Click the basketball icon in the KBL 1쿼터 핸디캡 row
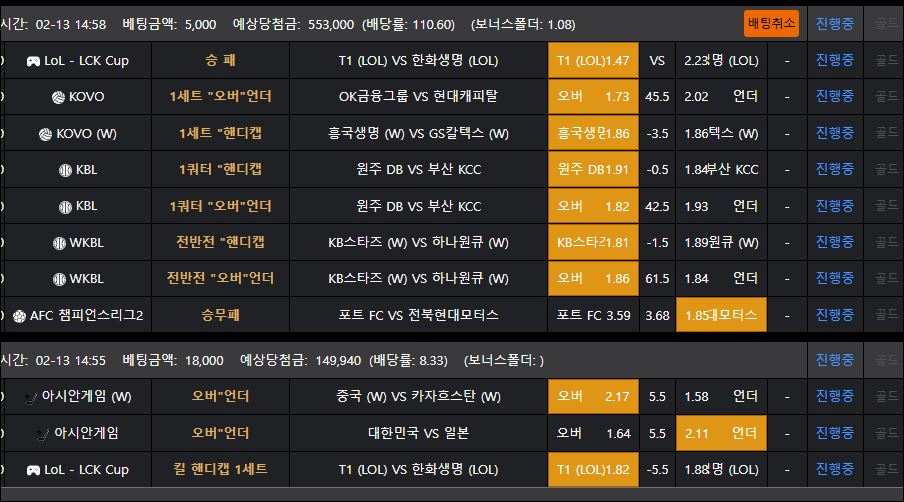This screenshot has height=502, width=904. [65, 170]
